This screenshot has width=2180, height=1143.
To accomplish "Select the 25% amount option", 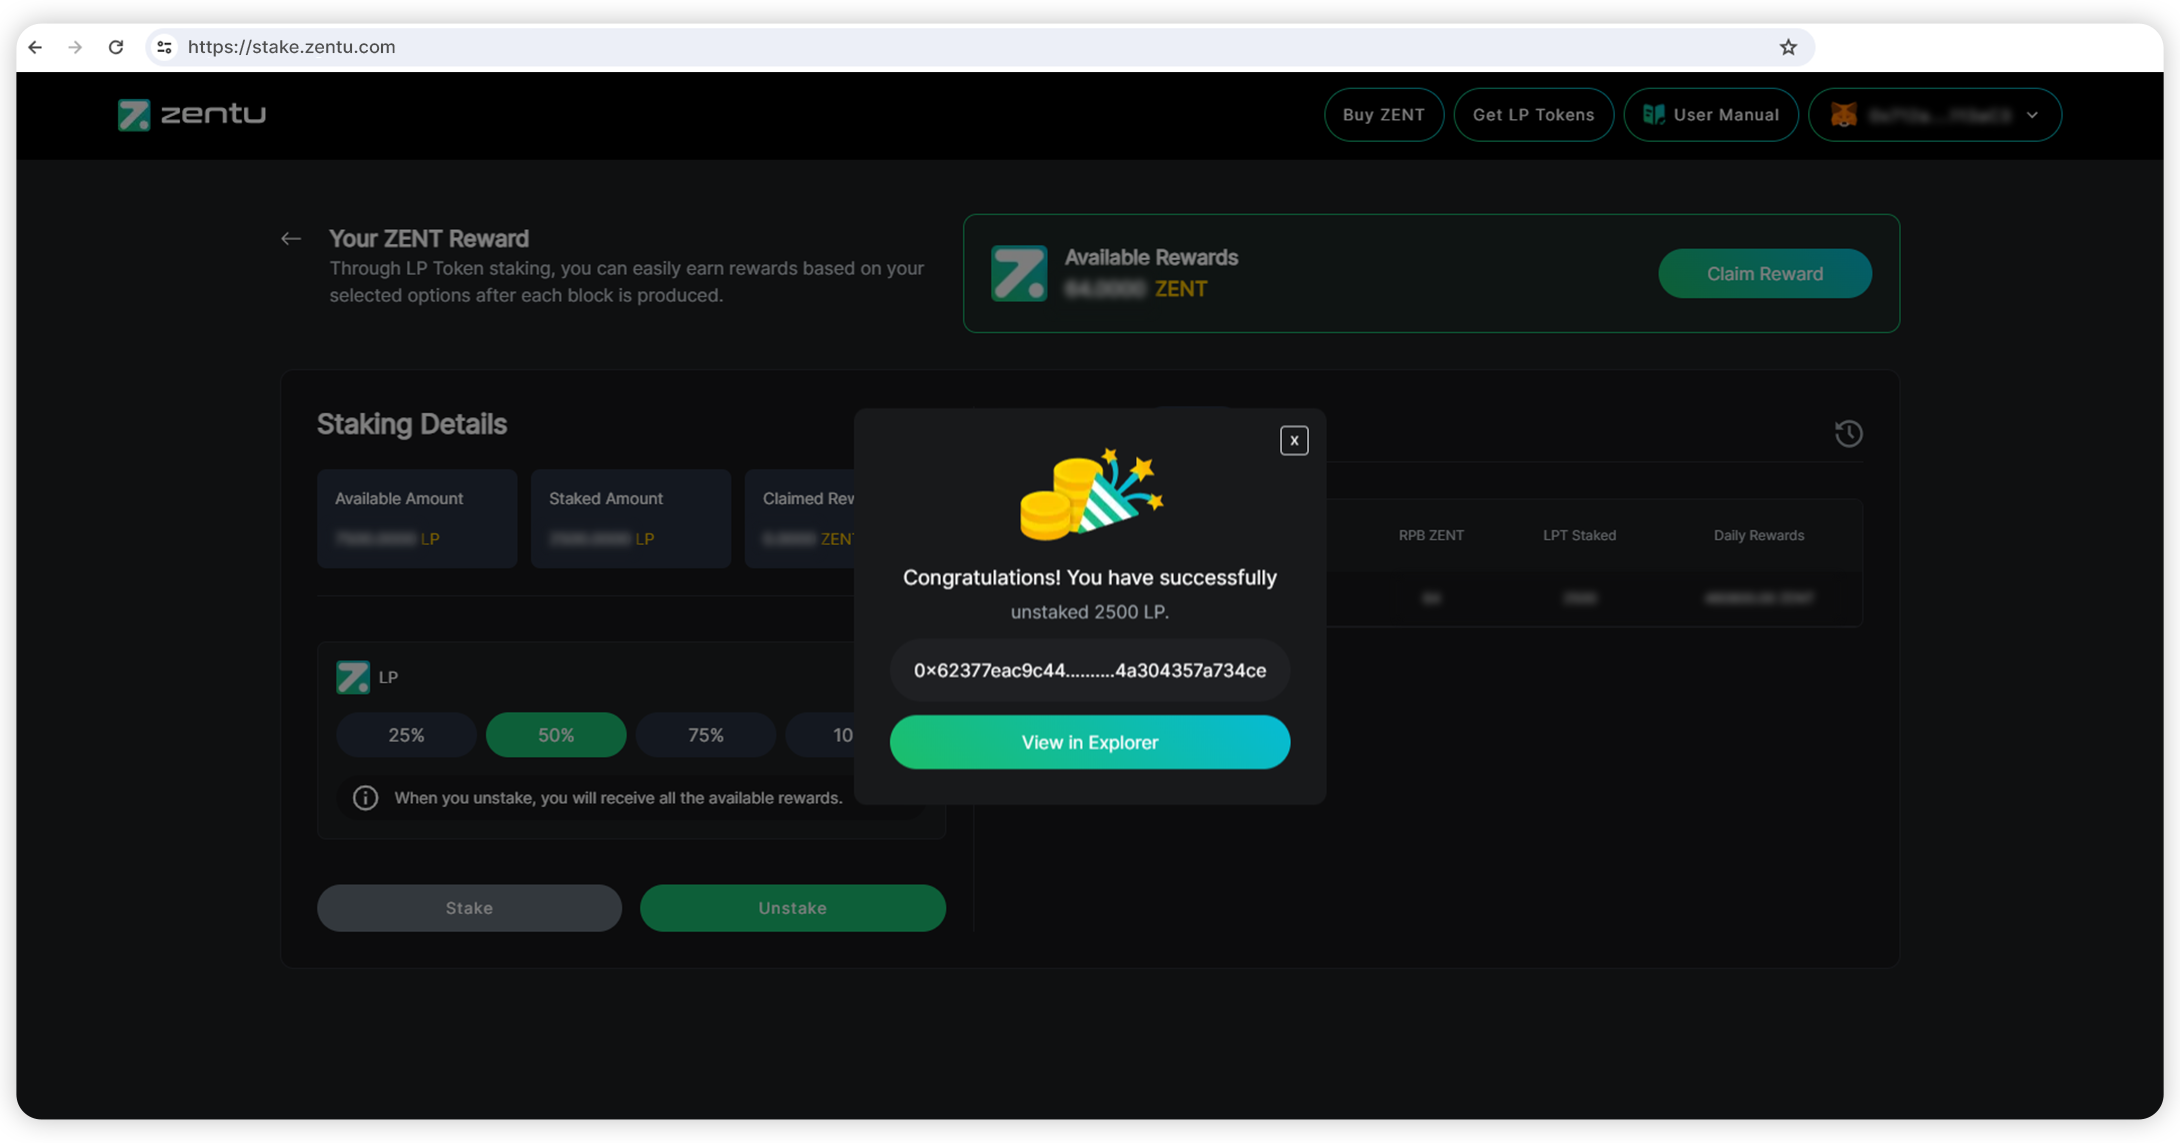I will click(406, 735).
